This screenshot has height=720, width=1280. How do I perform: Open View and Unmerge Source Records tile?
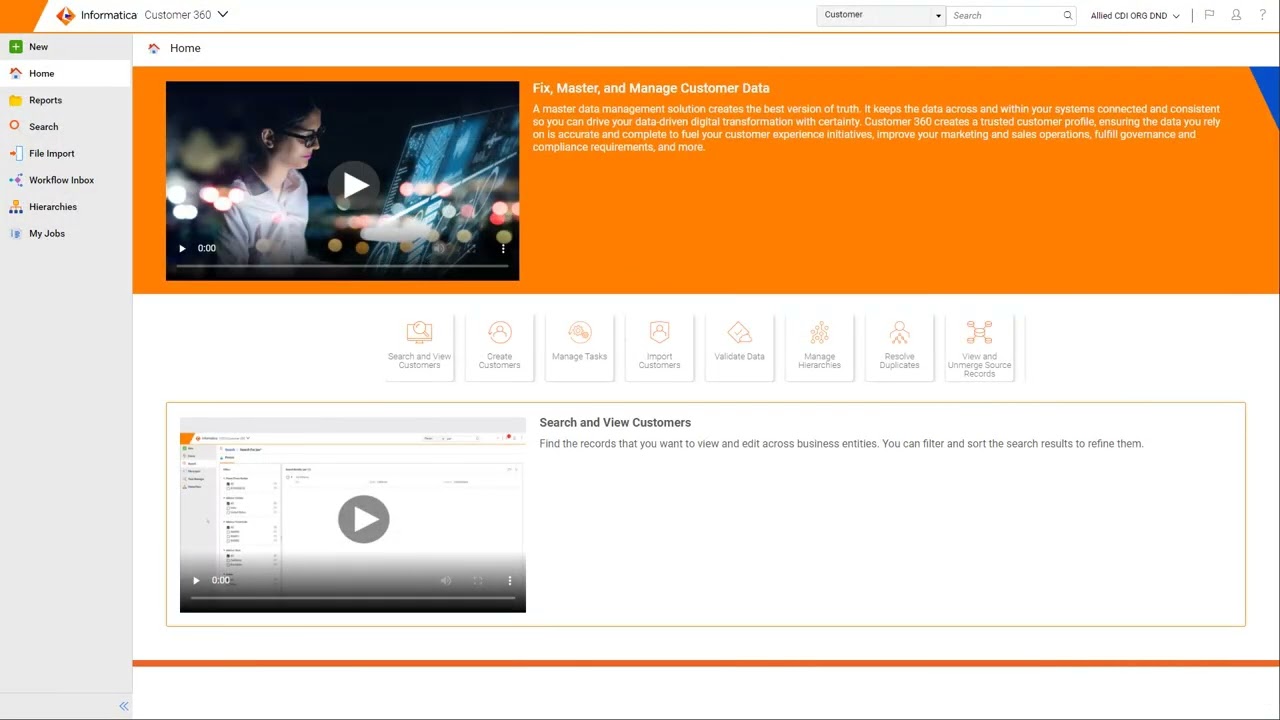[x=980, y=347]
